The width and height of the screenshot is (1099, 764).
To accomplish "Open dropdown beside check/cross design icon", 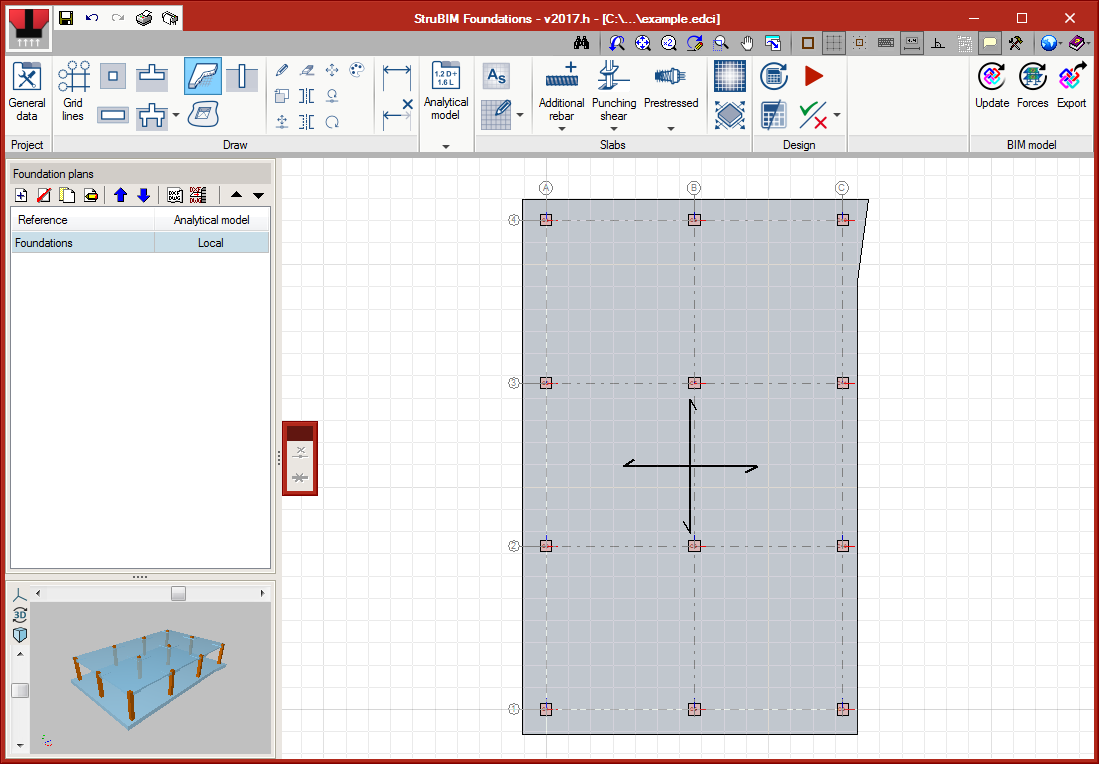I will click(x=837, y=115).
